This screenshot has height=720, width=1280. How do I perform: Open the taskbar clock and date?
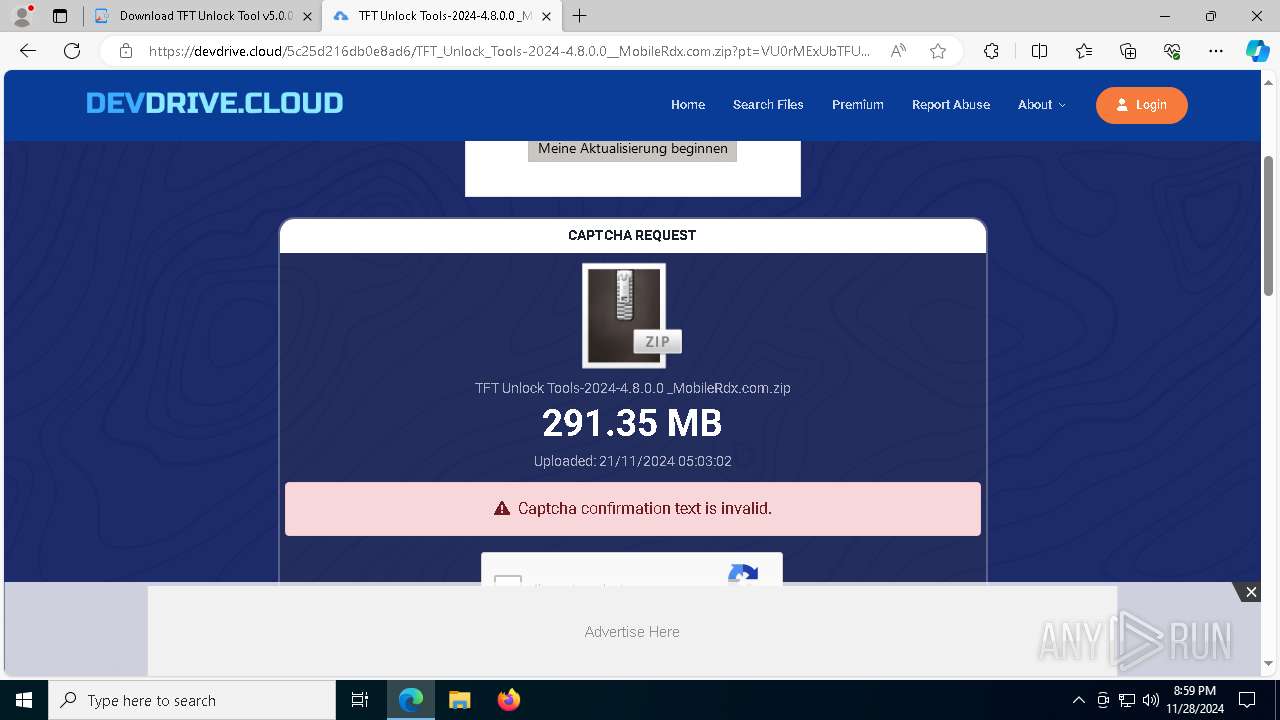pos(1195,700)
